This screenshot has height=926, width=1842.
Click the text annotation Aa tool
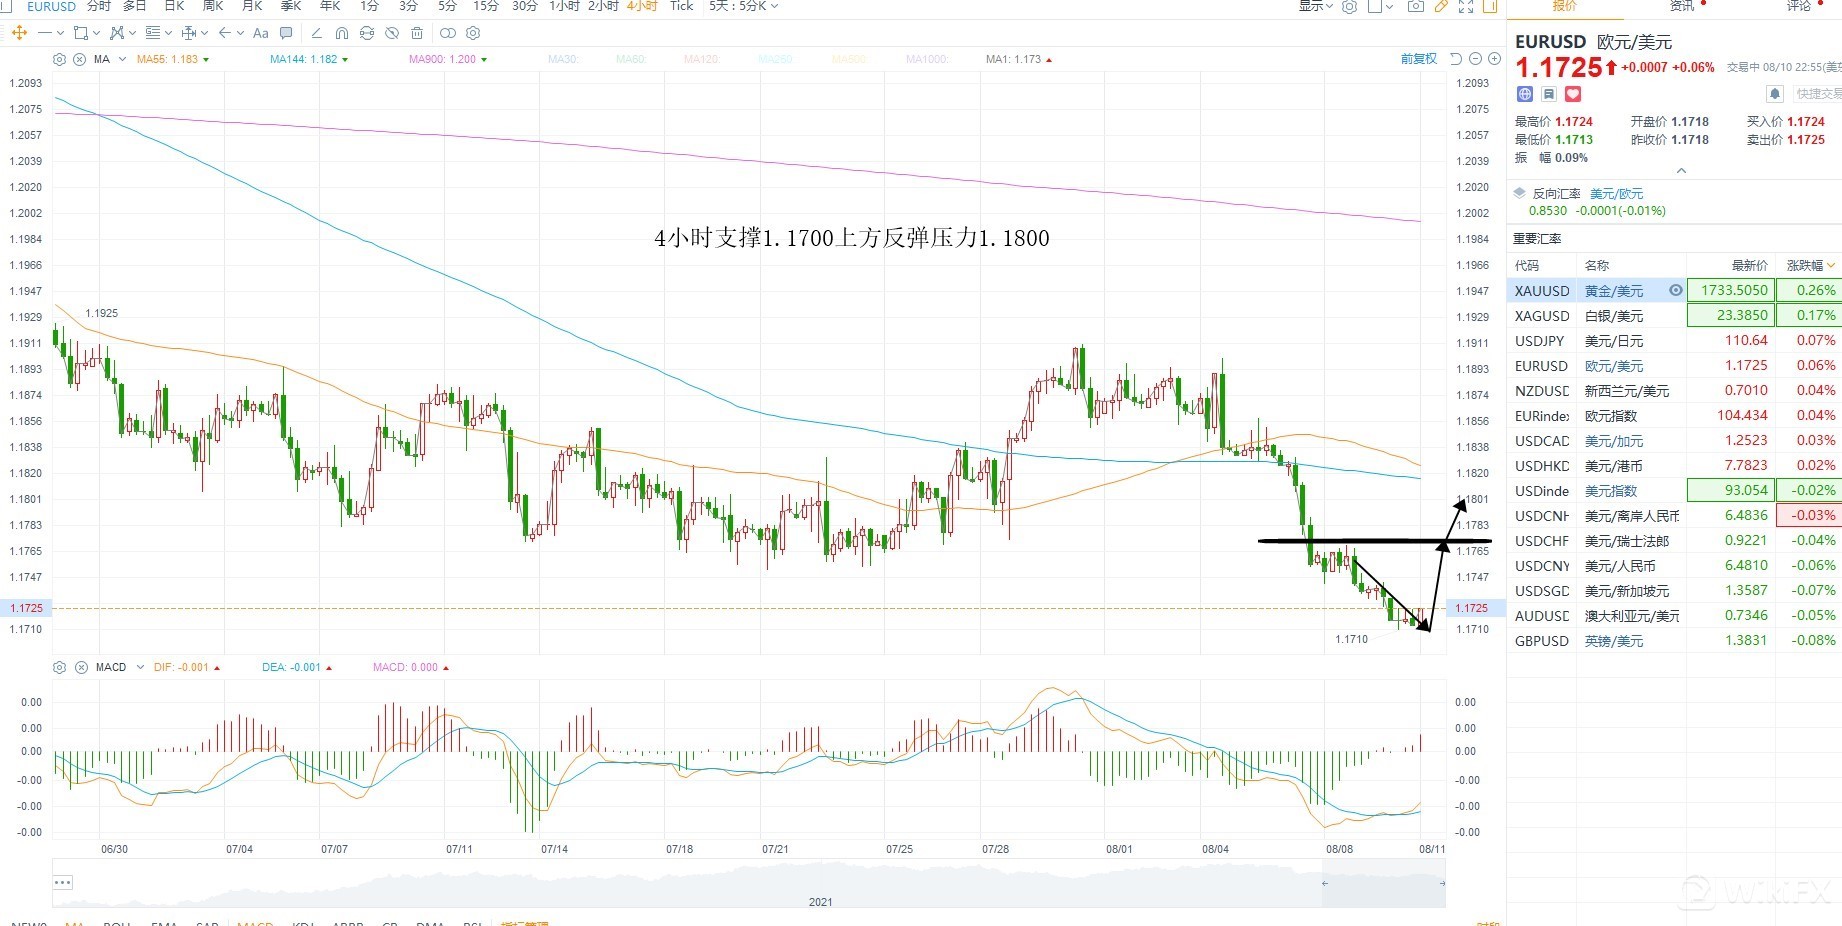point(261,33)
